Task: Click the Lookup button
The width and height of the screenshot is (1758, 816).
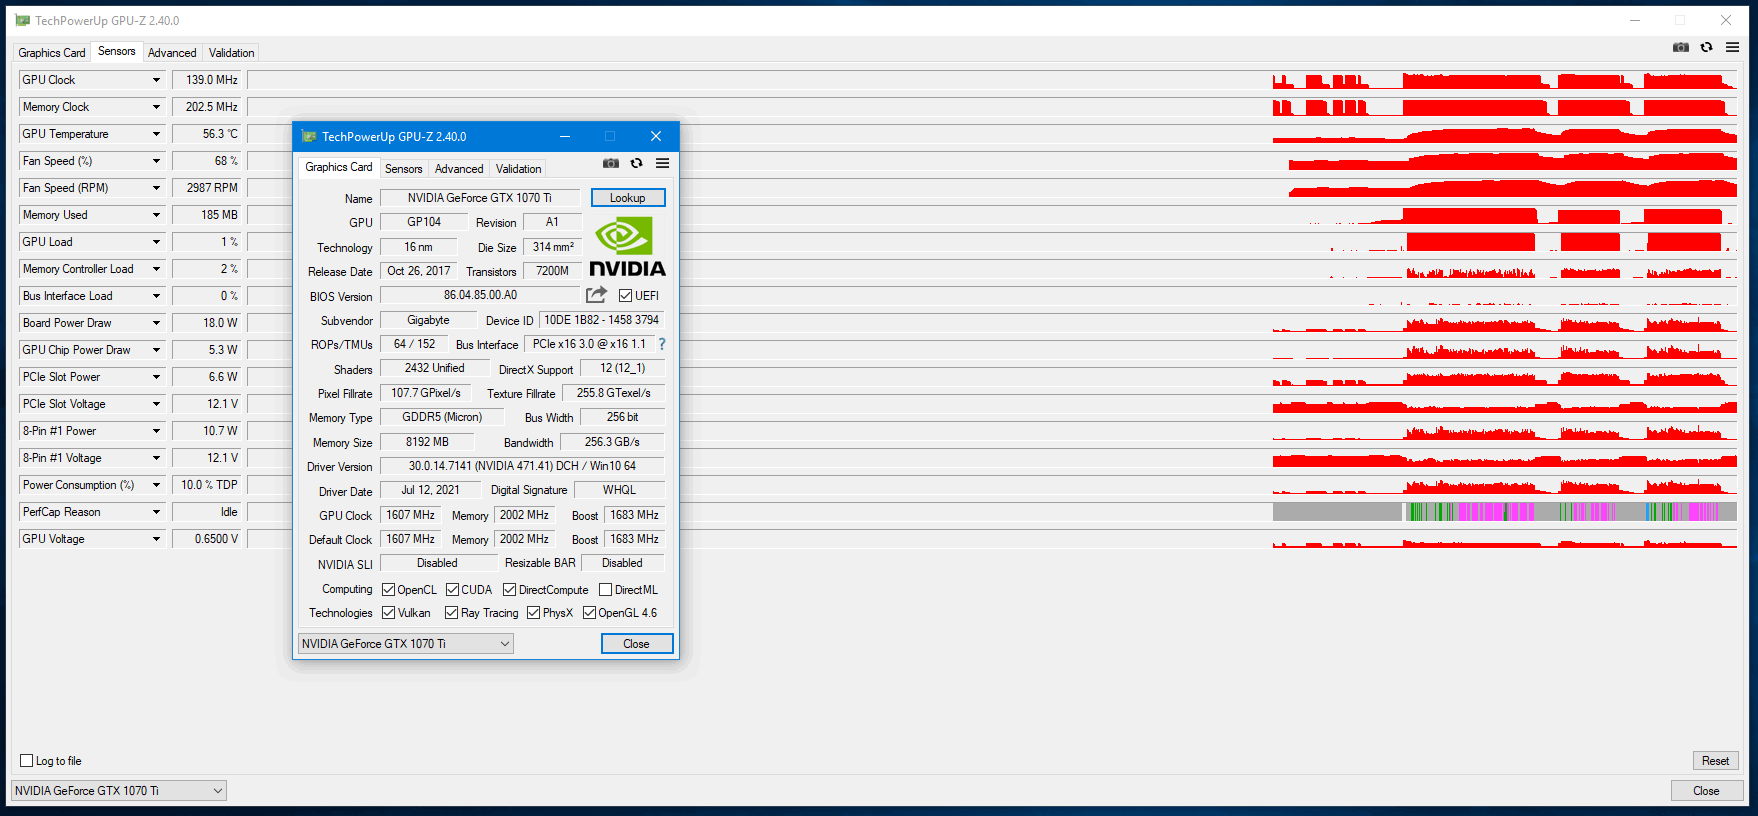Action: (x=628, y=198)
